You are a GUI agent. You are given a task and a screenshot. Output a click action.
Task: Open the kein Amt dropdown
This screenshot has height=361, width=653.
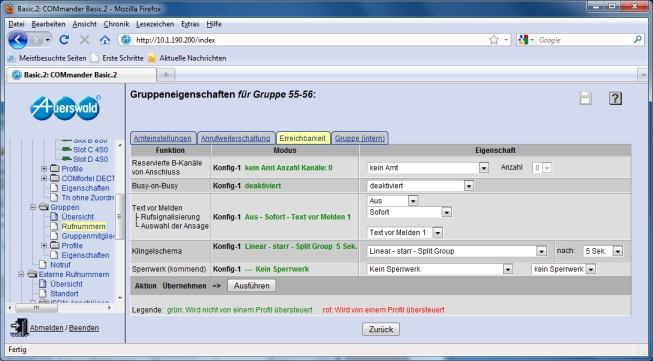[427, 167]
